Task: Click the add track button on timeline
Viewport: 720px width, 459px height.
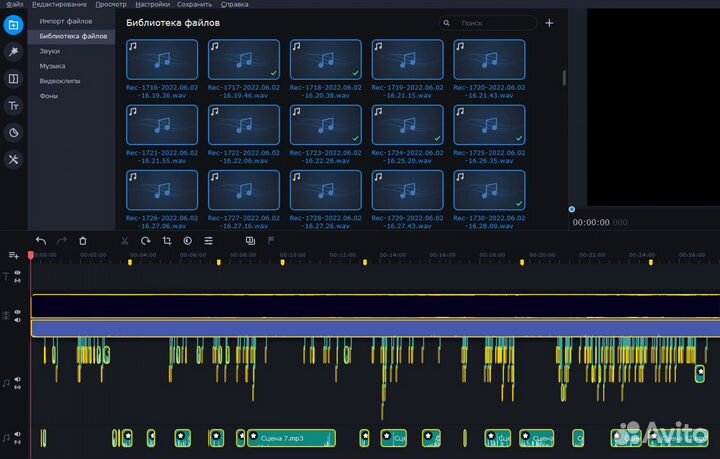Action: tap(13, 256)
